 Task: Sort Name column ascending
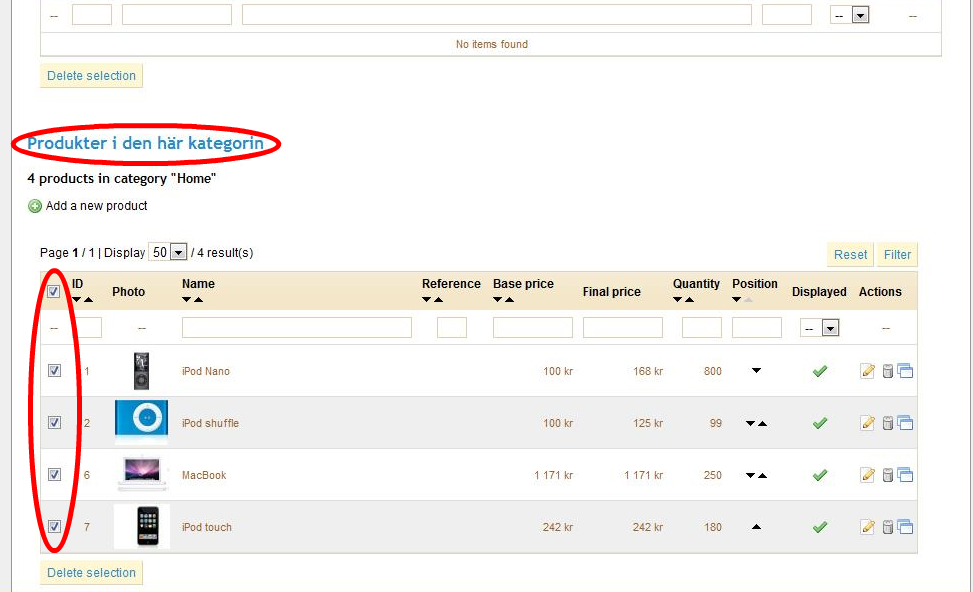(x=199, y=300)
